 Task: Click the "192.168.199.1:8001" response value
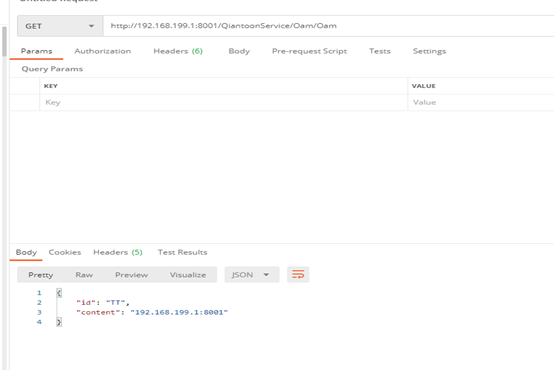(179, 312)
